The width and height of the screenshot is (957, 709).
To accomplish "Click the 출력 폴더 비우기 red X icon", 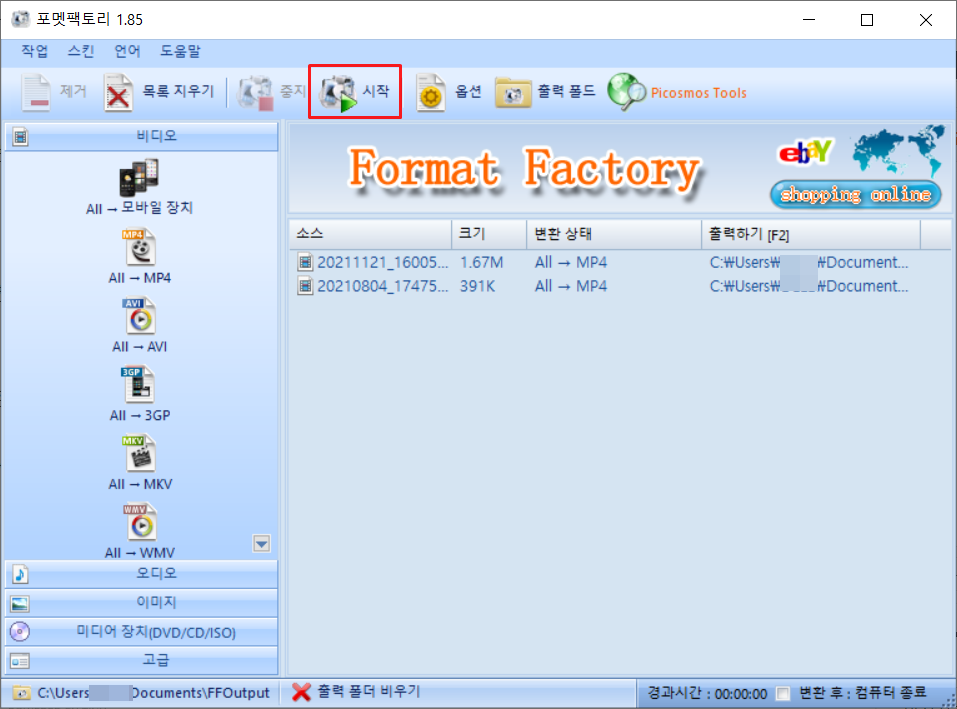I will [301, 692].
